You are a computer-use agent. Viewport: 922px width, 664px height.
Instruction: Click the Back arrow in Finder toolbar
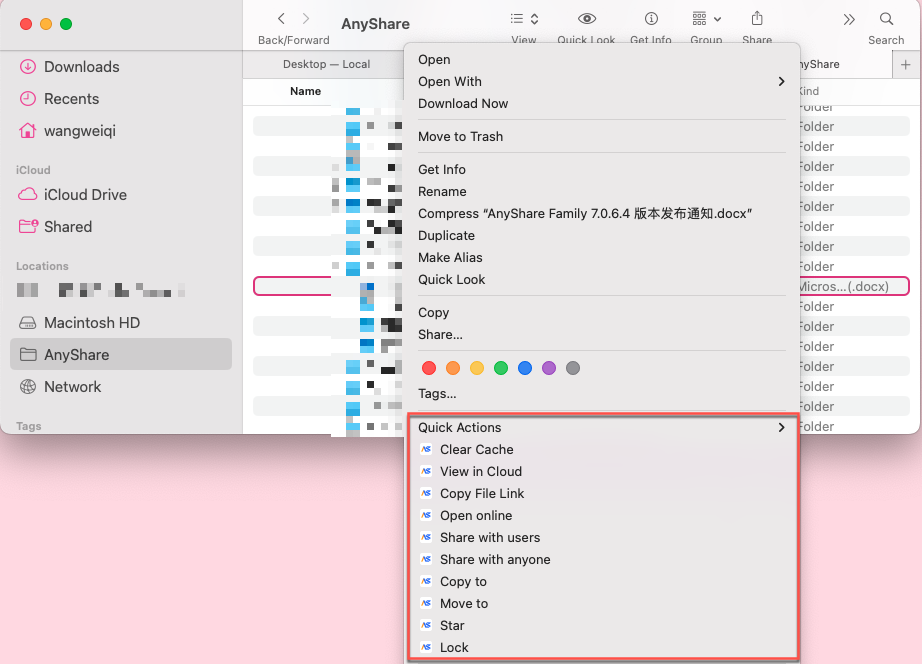click(281, 19)
